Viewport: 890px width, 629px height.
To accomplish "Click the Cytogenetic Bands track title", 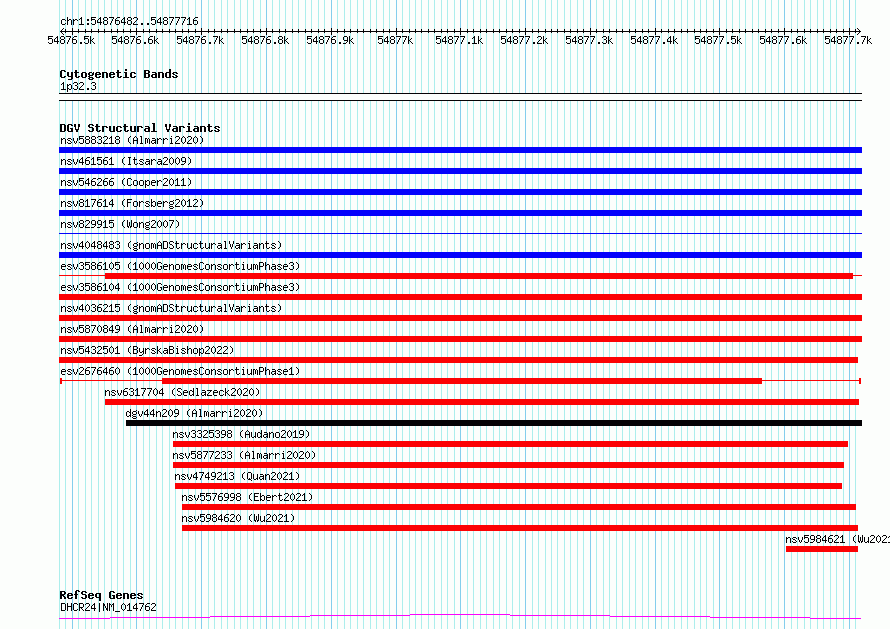I will pyautogui.click(x=119, y=74).
